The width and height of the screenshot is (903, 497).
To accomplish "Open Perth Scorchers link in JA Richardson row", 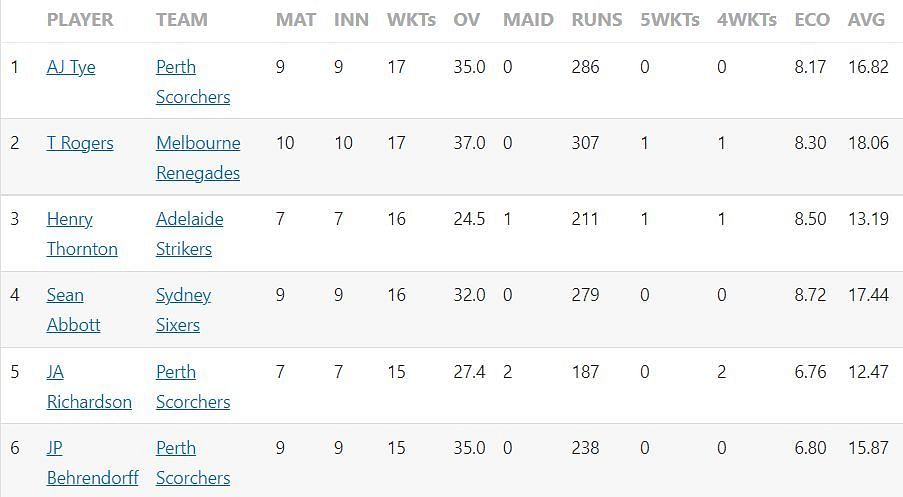I will click(193, 386).
